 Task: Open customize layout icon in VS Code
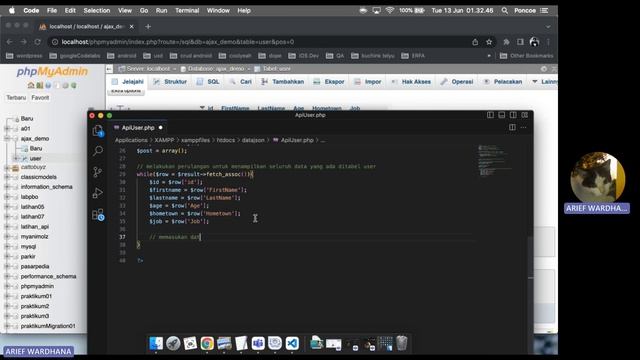tap(524, 115)
